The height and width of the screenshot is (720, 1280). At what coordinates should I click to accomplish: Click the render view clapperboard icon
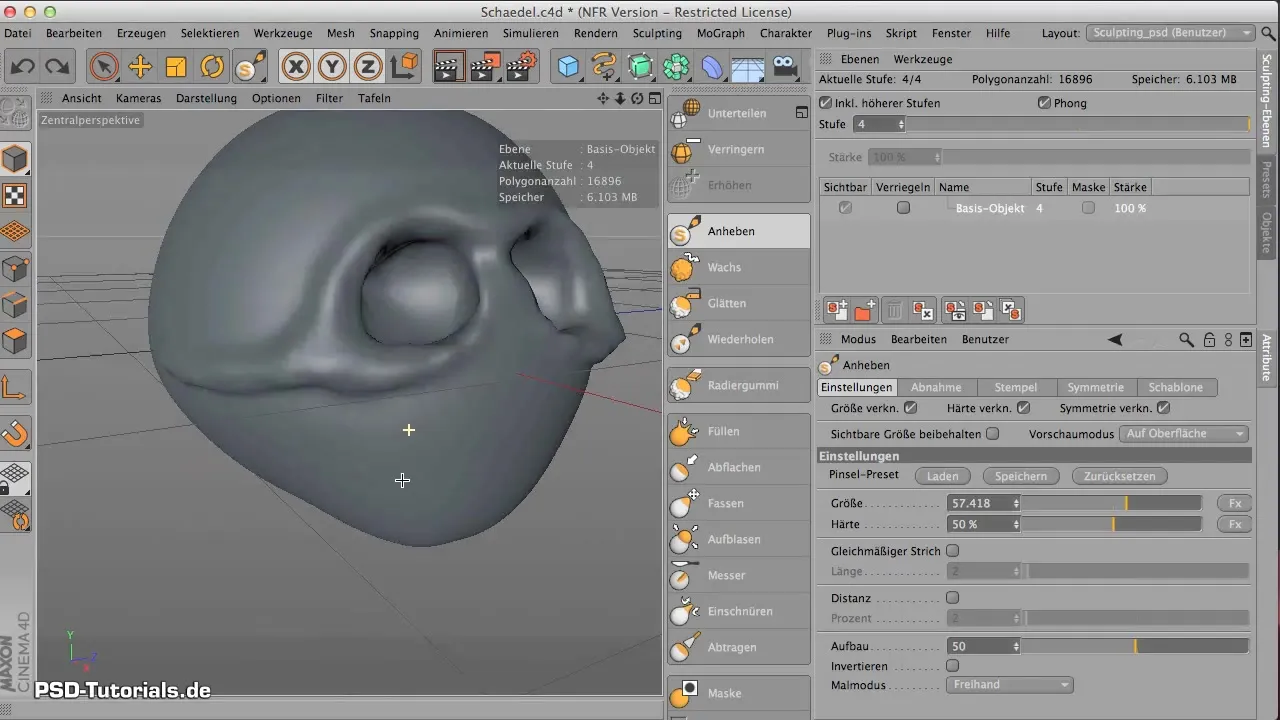pos(450,67)
